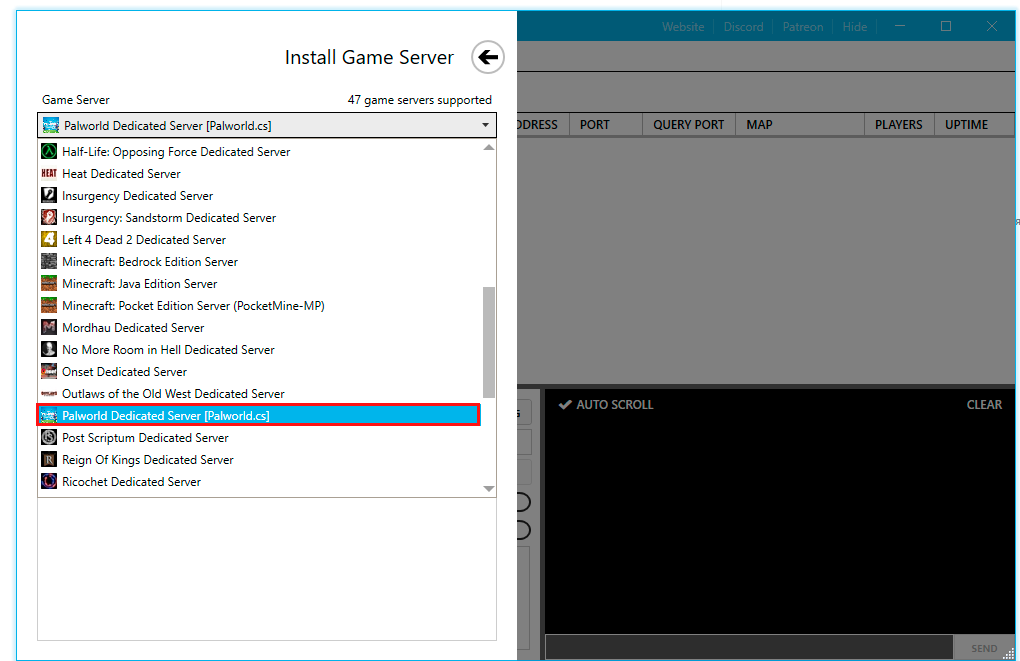Select Half-Life: Opposing Force Dedicated Server

[260, 152]
